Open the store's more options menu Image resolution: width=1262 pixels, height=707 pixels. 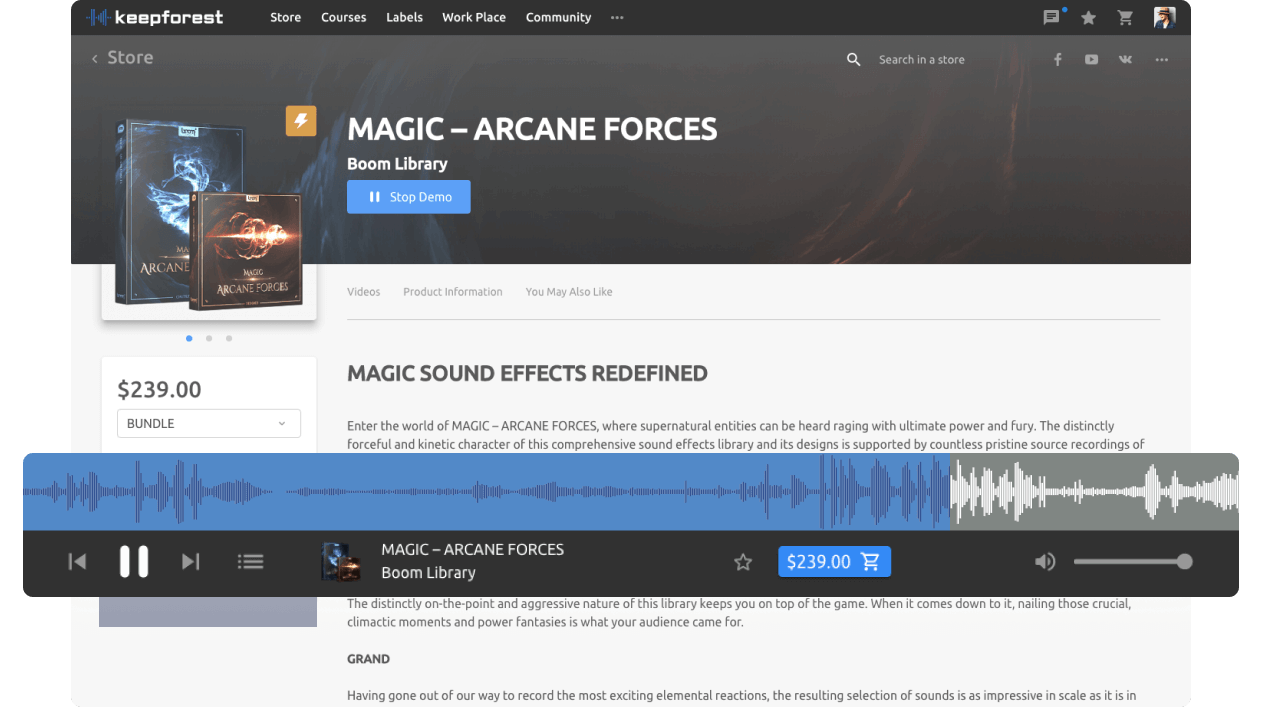(1161, 59)
